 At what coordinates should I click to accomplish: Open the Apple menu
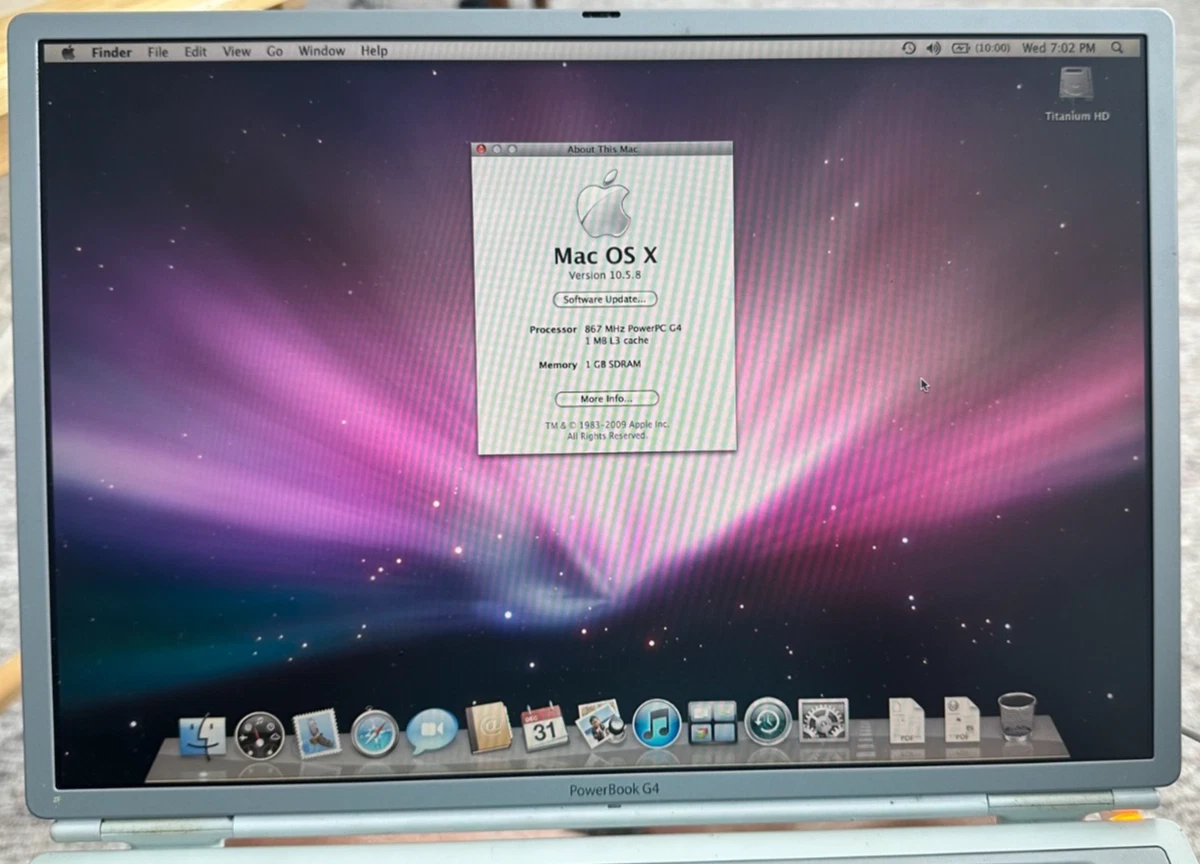(68, 51)
